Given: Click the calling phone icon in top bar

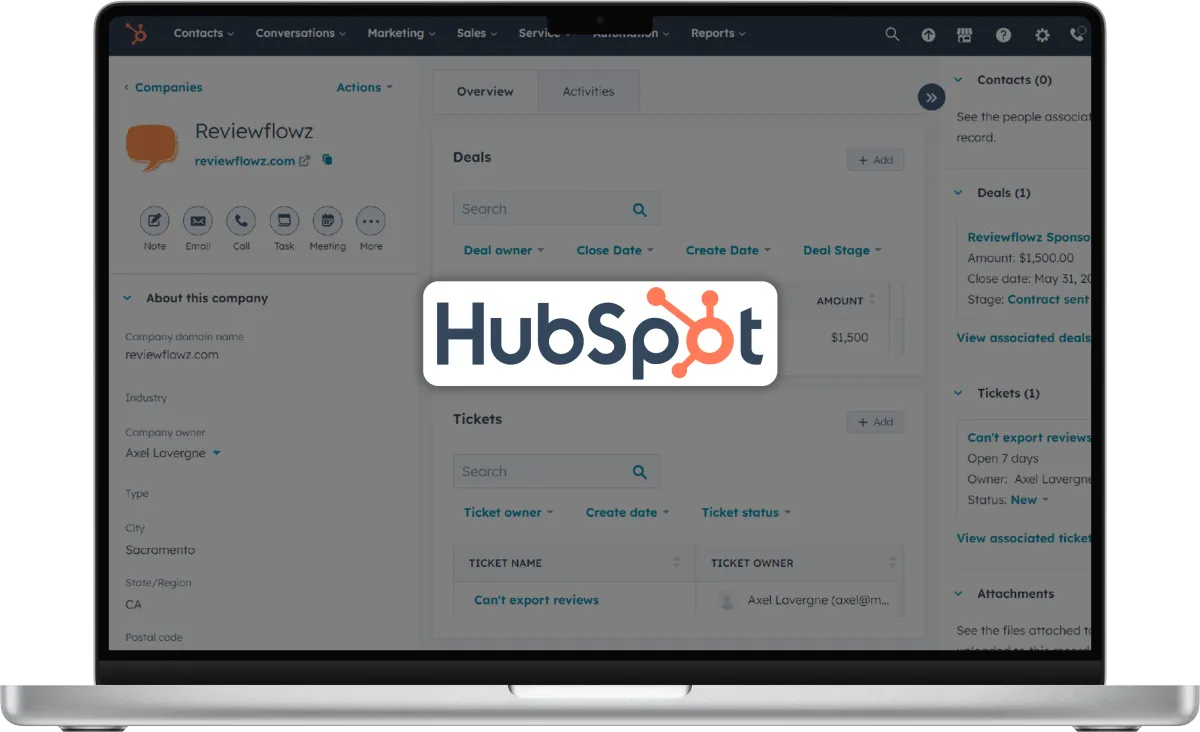Looking at the screenshot, I should (x=1077, y=34).
